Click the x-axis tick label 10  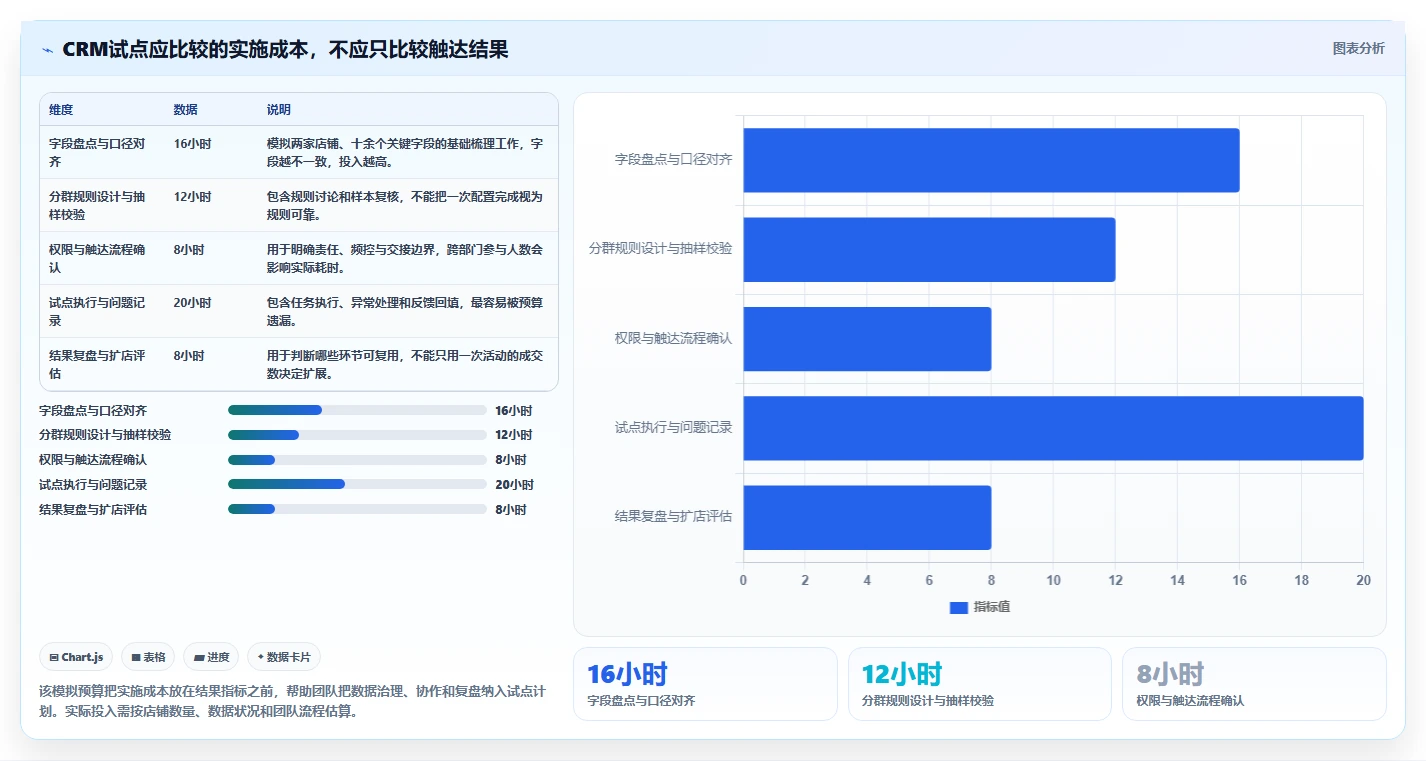(x=1053, y=581)
